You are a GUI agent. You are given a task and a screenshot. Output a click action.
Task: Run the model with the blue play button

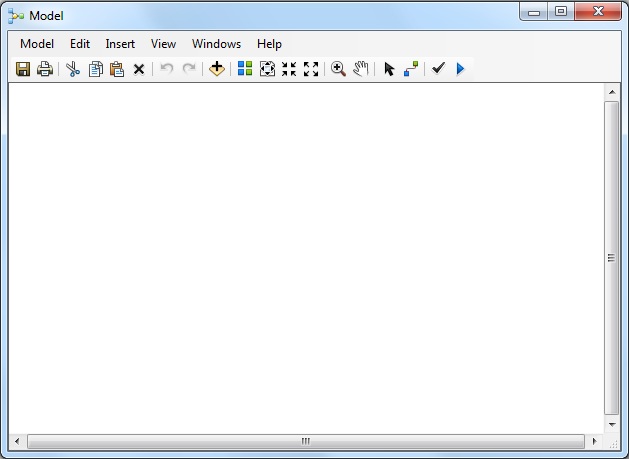(x=460, y=69)
